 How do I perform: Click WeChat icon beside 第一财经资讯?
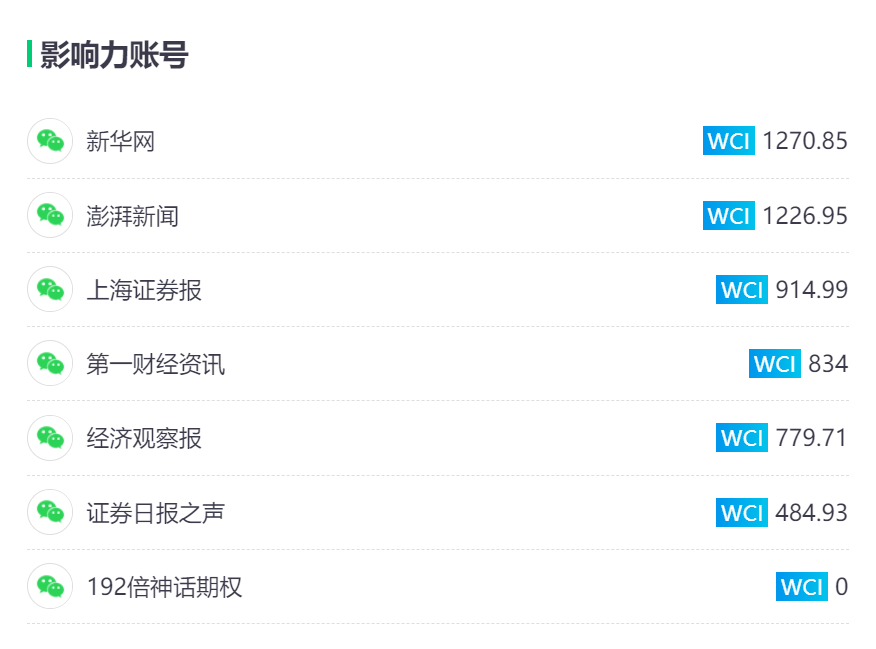[50, 364]
